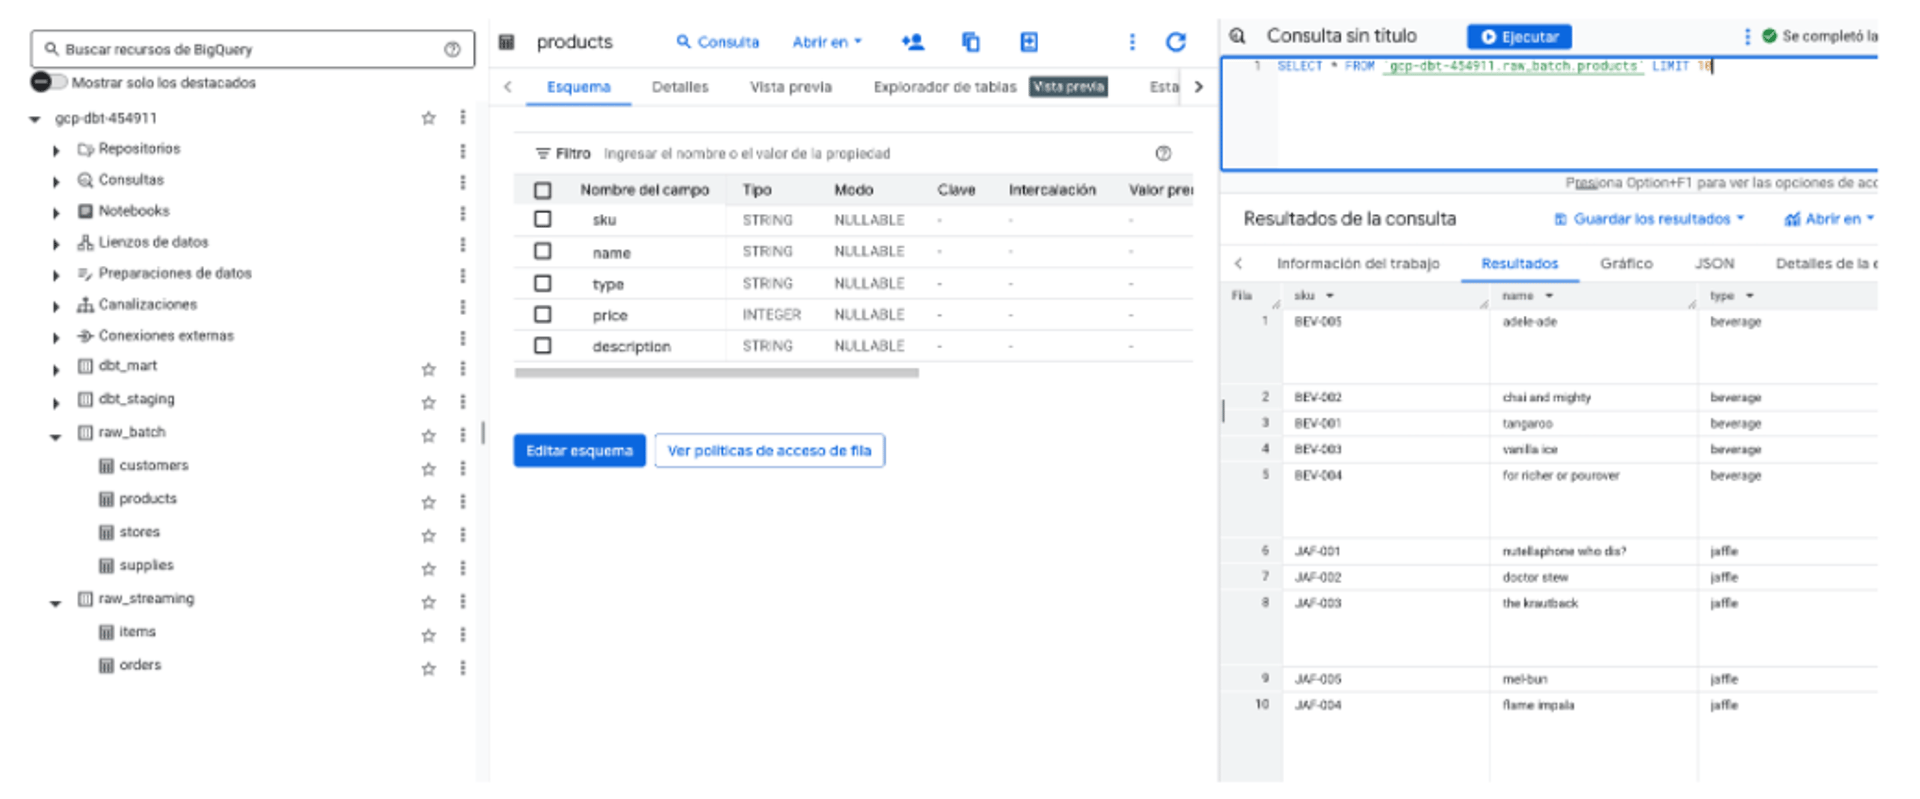Click the search icon in Consulta sin título tab

(x=1237, y=36)
